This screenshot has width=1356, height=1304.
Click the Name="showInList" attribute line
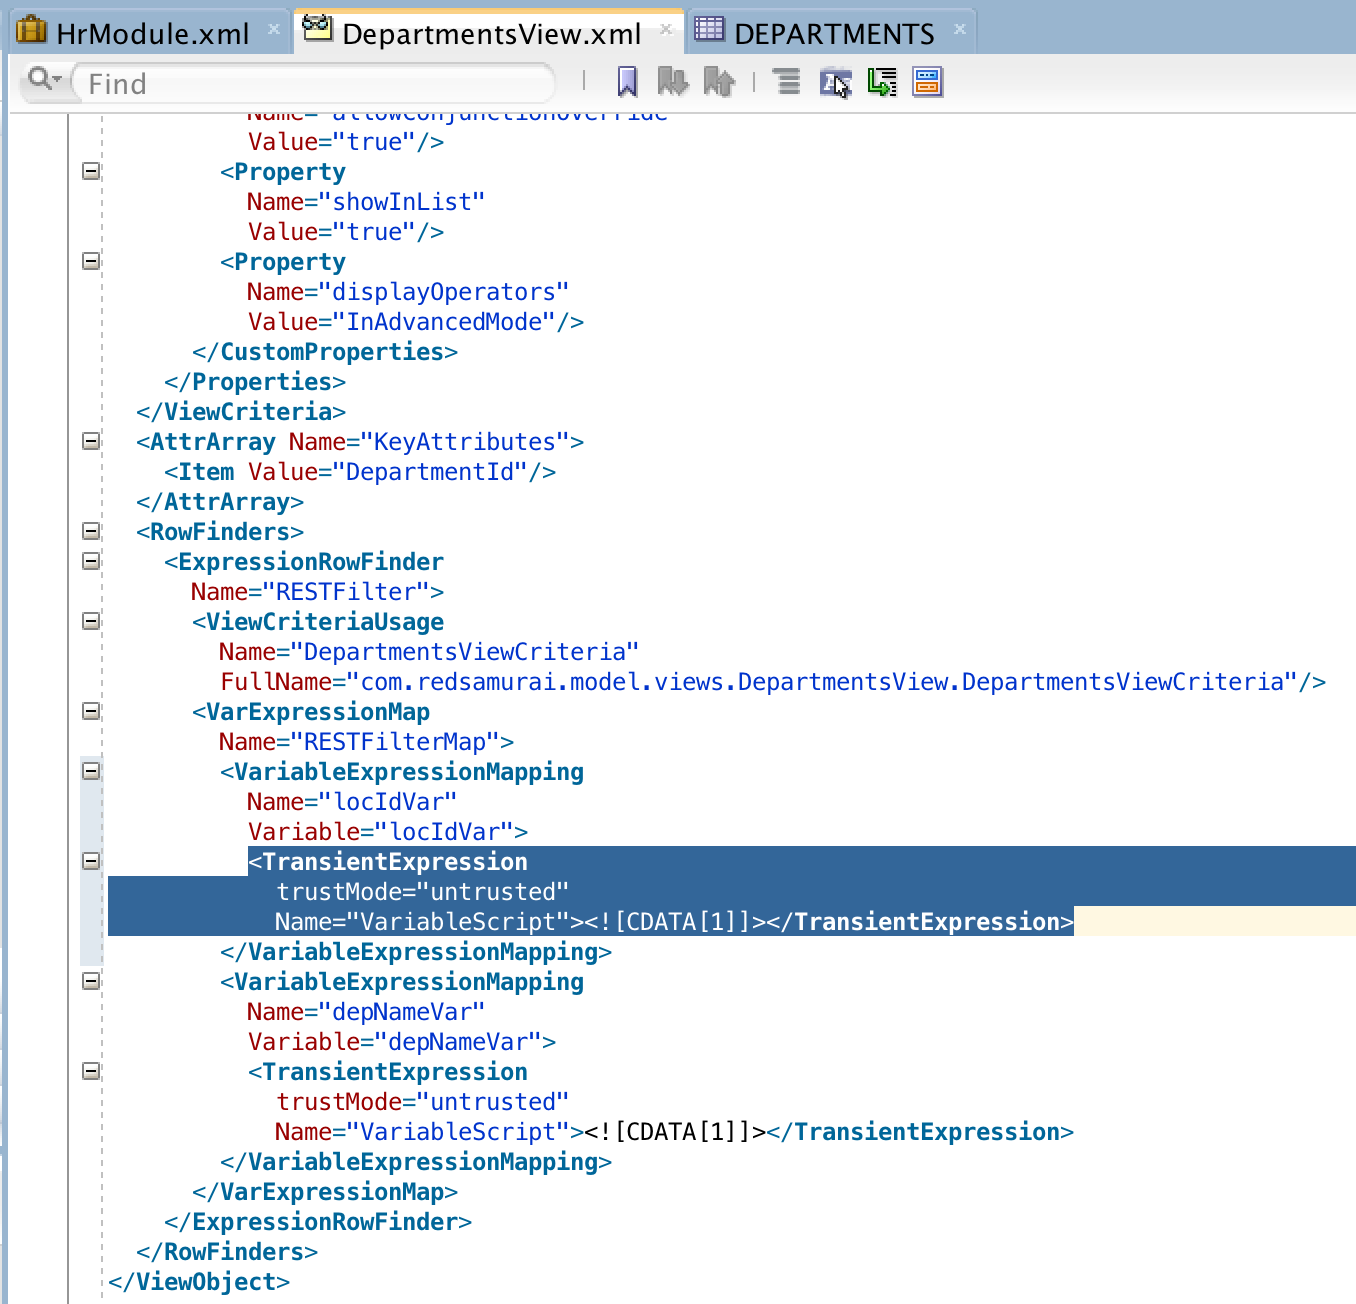pyautogui.click(x=366, y=202)
